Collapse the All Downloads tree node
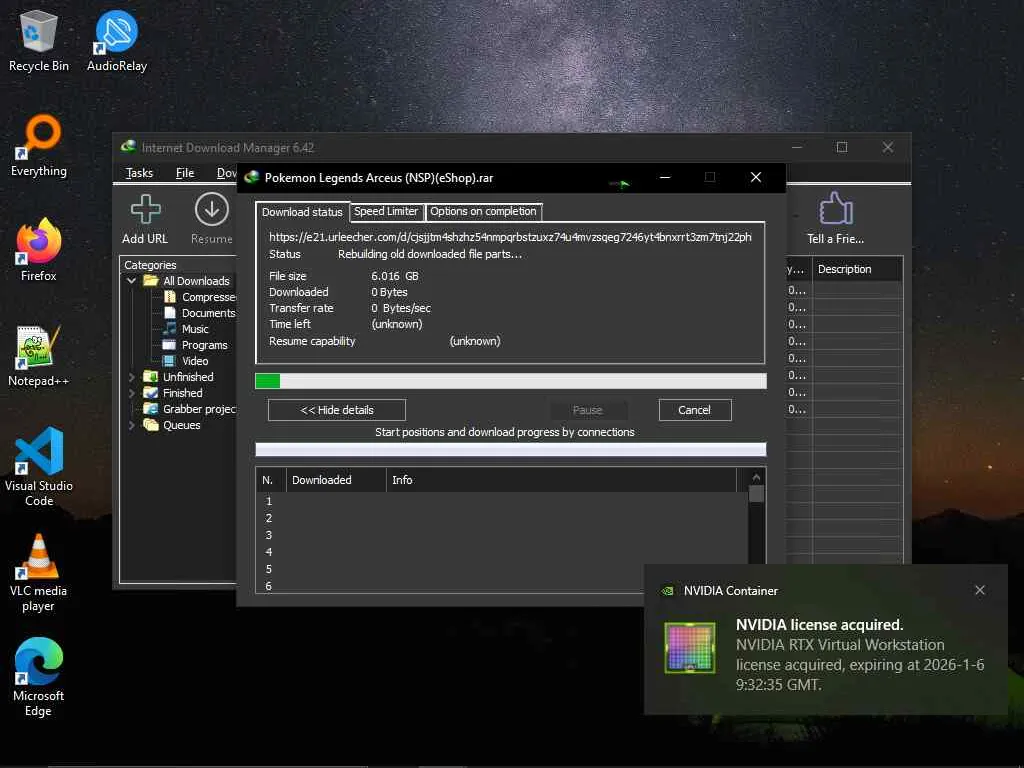This screenshot has width=1024, height=768. 131,281
